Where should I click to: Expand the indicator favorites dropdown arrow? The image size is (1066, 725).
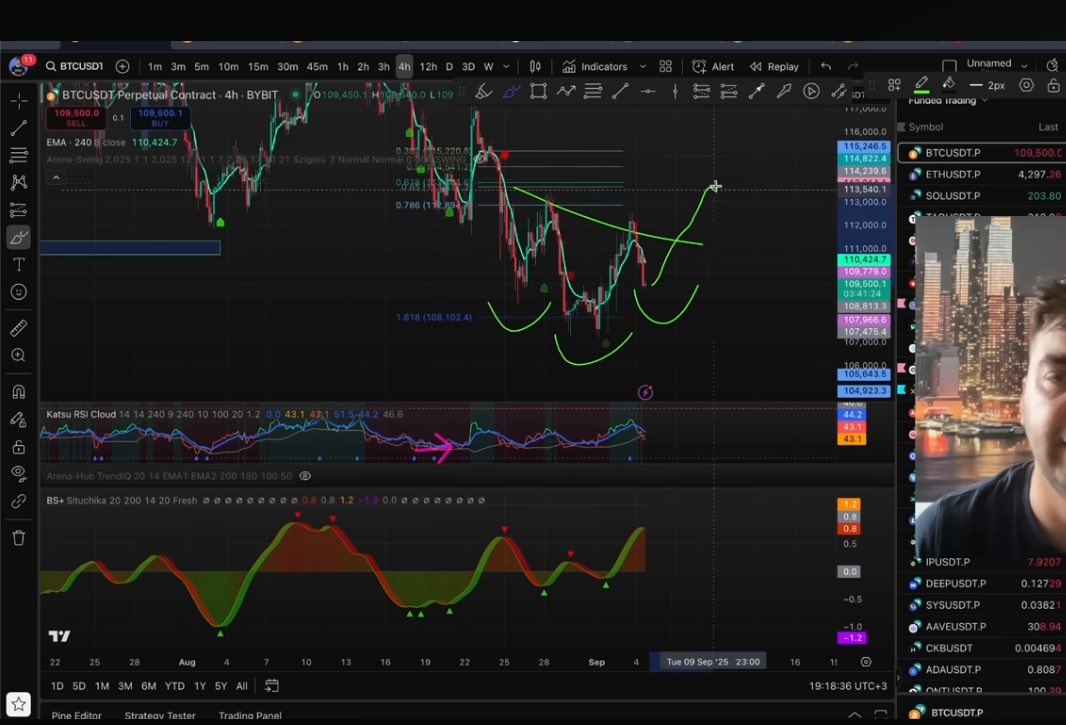(x=642, y=67)
